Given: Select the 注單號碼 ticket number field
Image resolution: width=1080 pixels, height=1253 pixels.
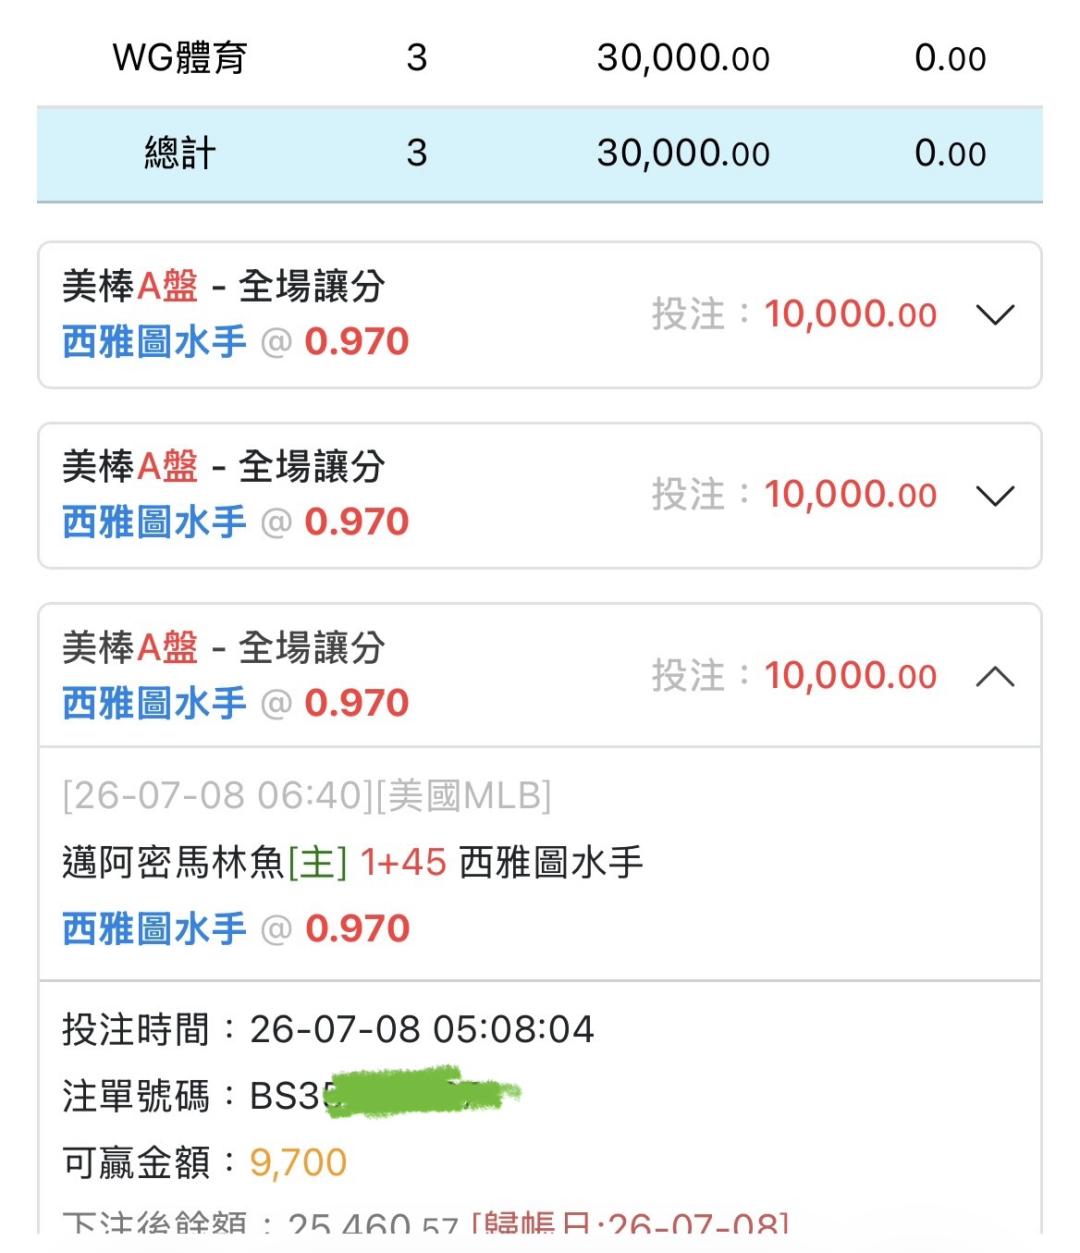Looking at the screenshot, I should tap(292, 1096).
